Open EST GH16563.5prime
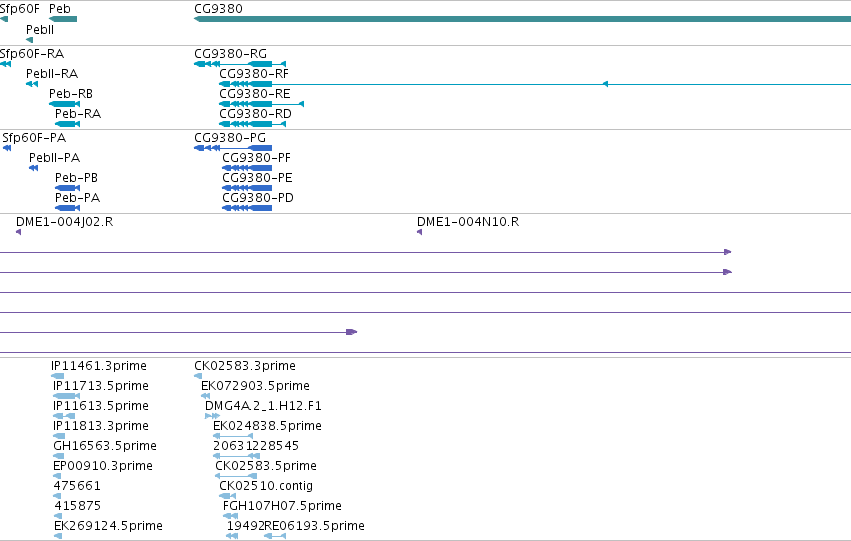 point(105,446)
